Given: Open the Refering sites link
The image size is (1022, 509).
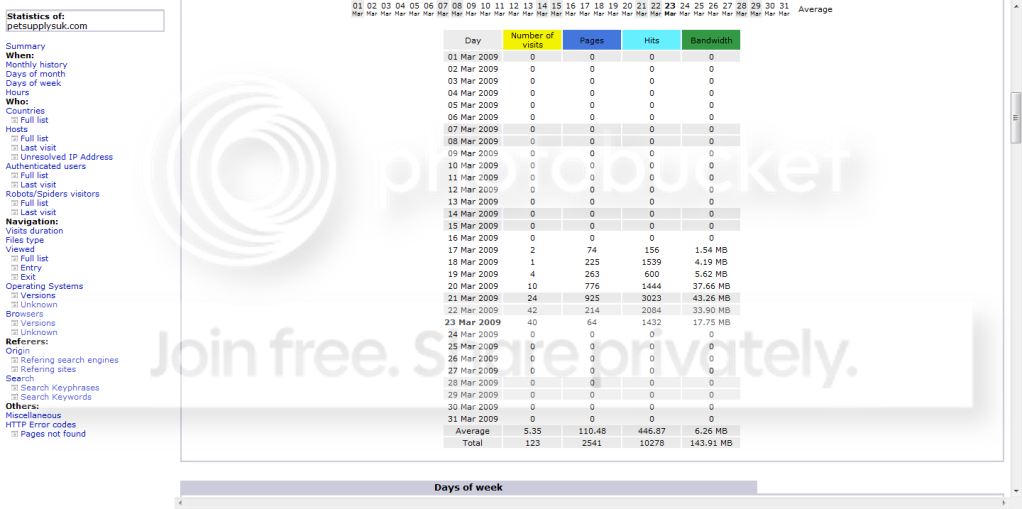Looking at the screenshot, I should (x=48, y=369).
